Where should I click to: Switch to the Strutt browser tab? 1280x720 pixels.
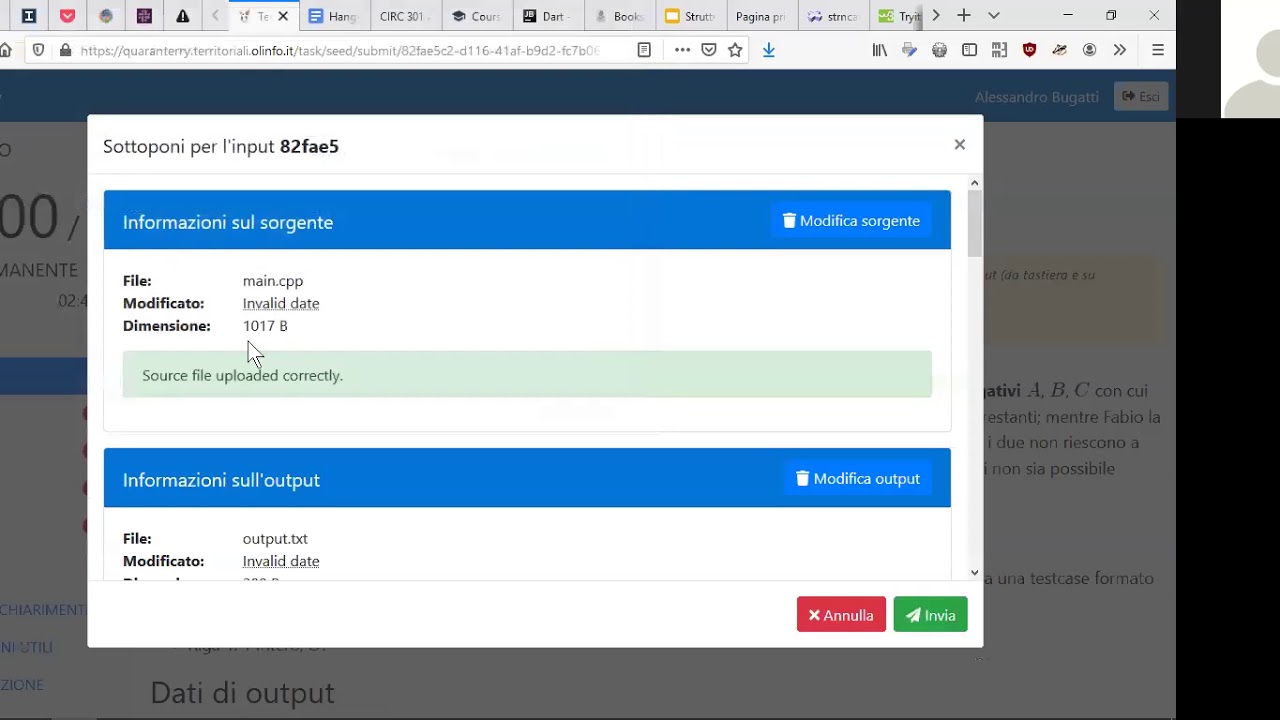[690, 16]
